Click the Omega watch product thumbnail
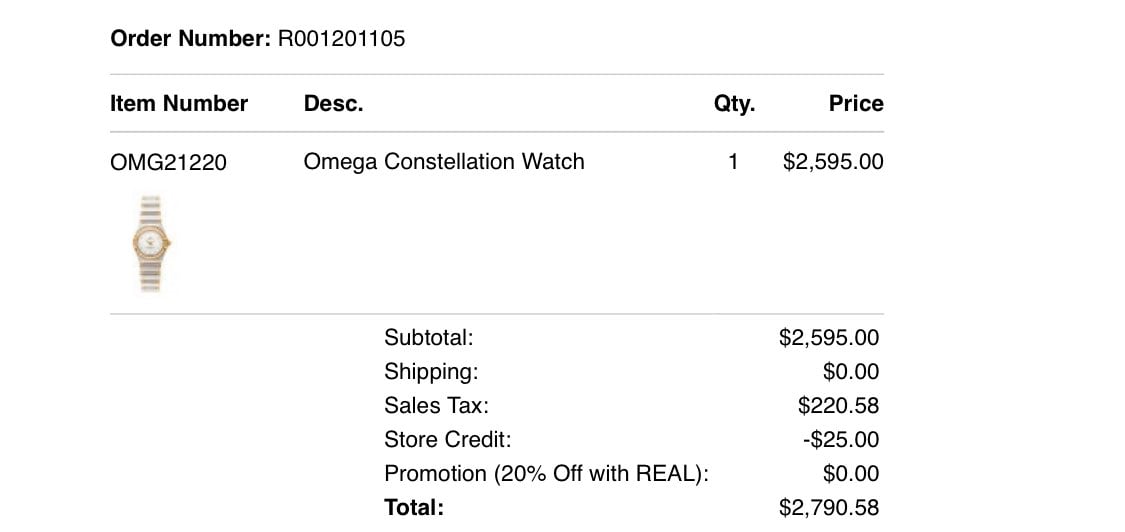This screenshot has width=1125, height=532. click(x=151, y=243)
